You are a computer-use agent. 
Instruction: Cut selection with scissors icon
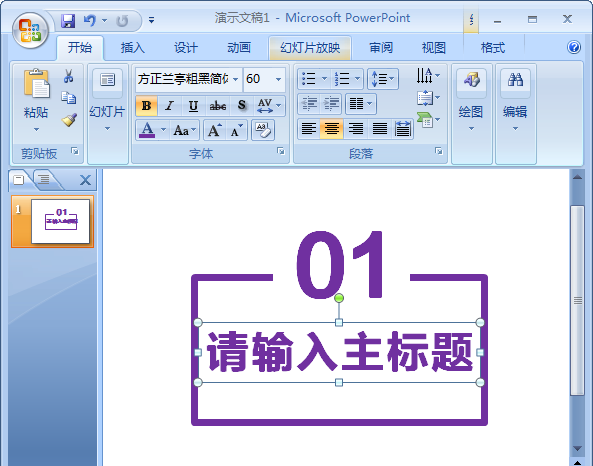[x=68, y=76]
